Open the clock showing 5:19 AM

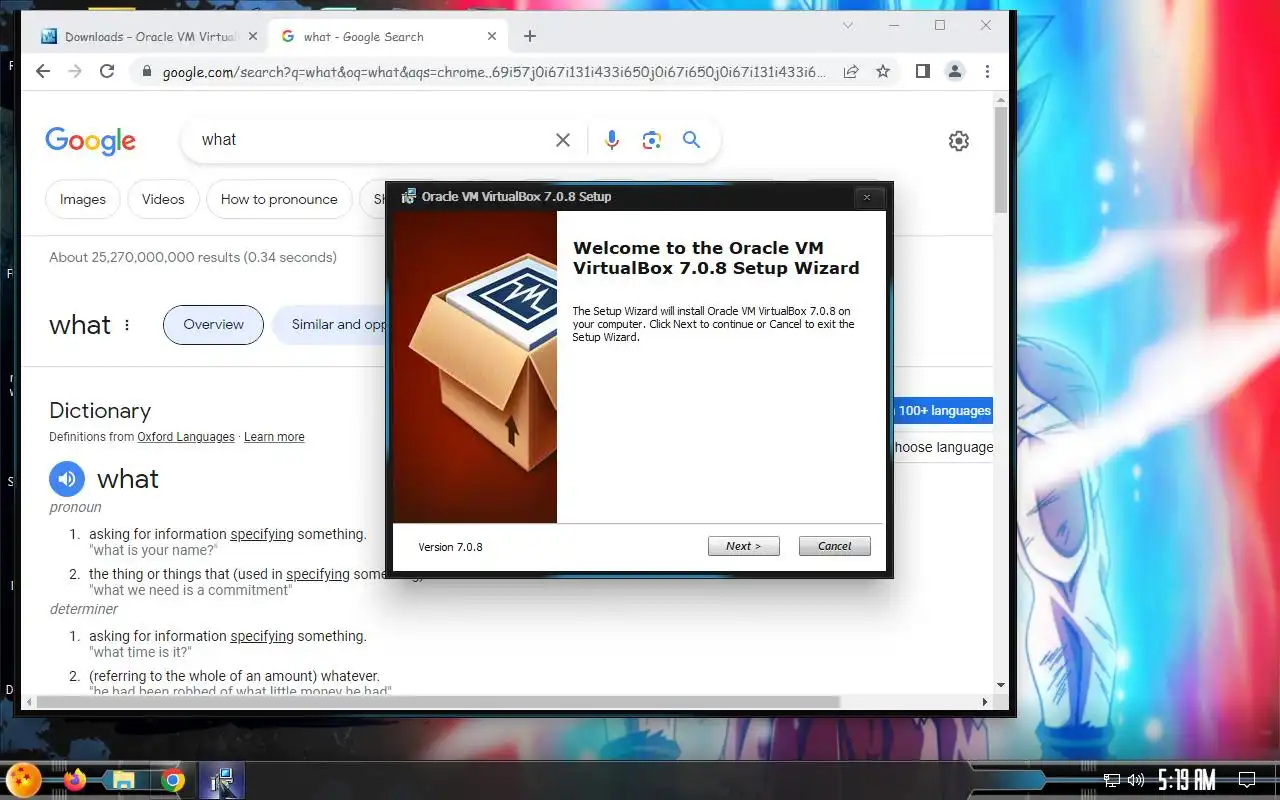(1187, 780)
